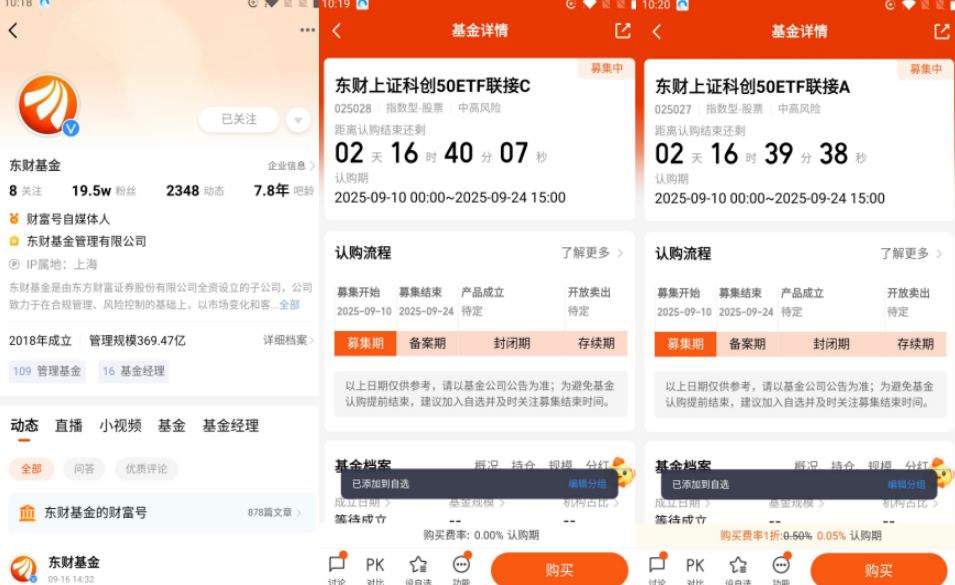Open the three-dot more menu on profile
The width and height of the screenshot is (955, 585).
[x=307, y=30]
